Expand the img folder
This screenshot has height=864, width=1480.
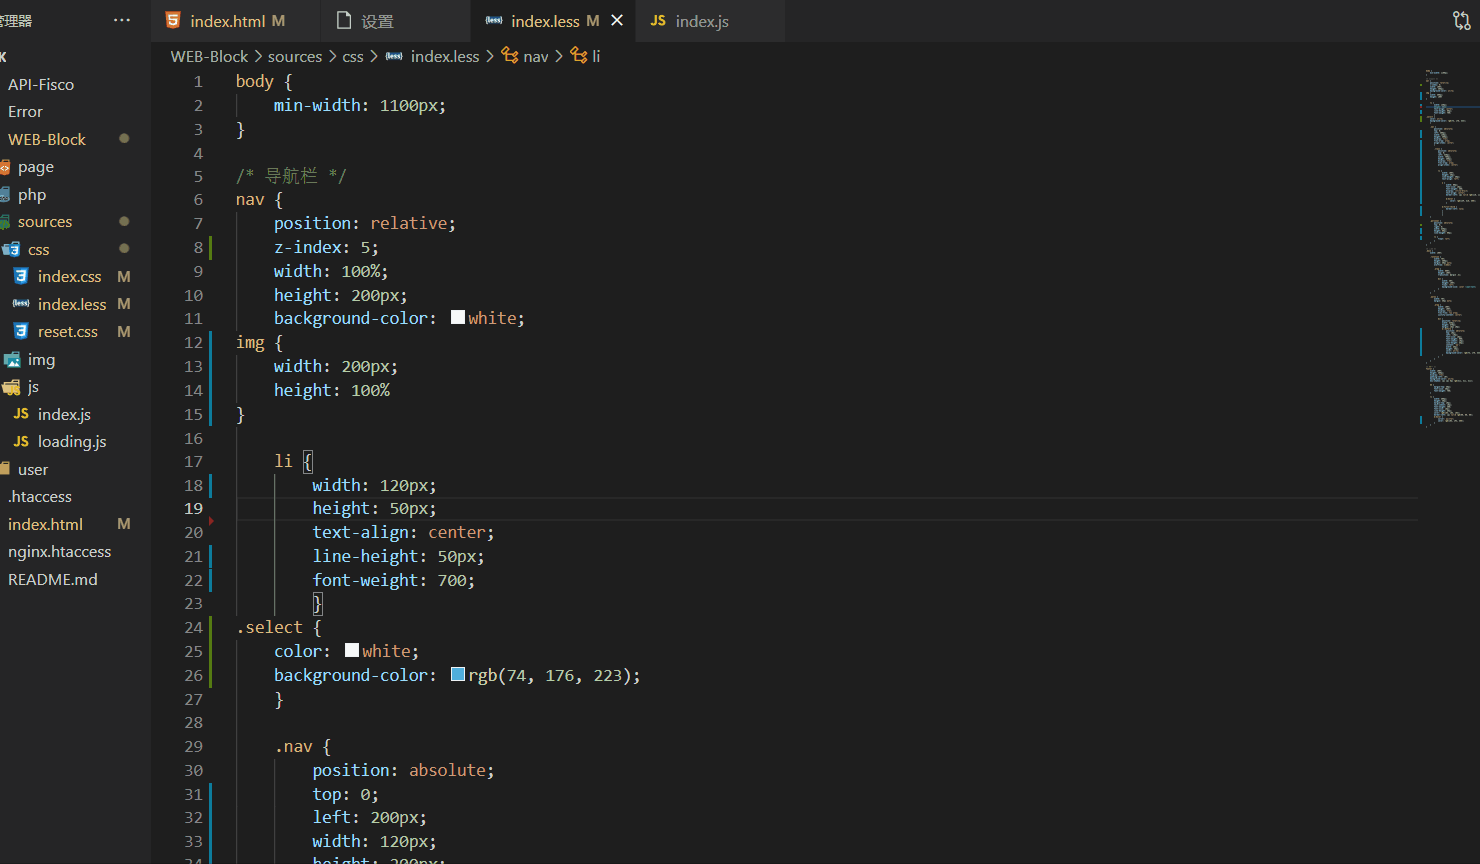pos(41,359)
